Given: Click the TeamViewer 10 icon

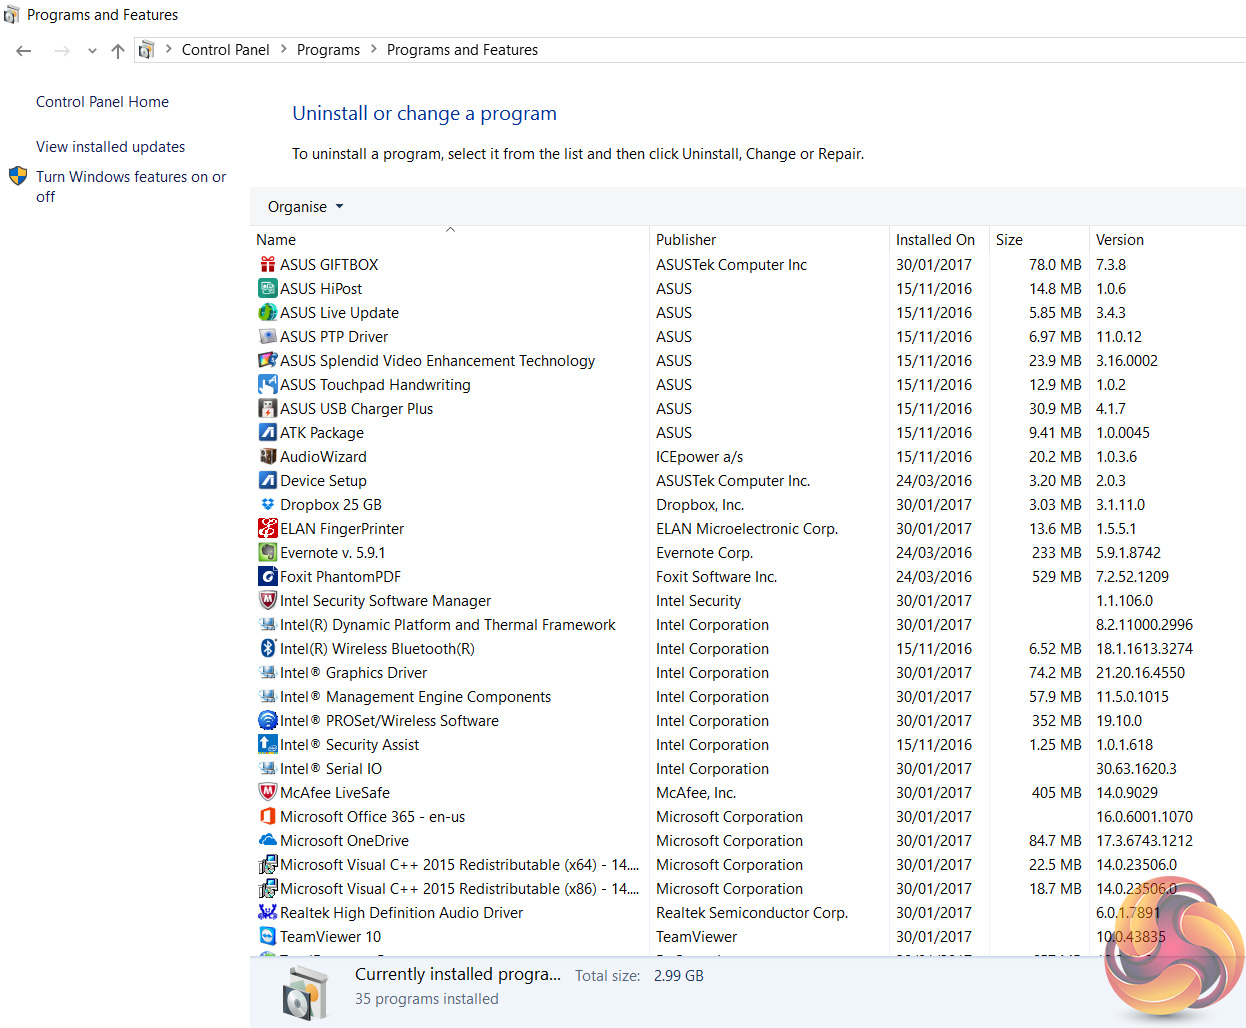Looking at the screenshot, I should pyautogui.click(x=268, y=937).
